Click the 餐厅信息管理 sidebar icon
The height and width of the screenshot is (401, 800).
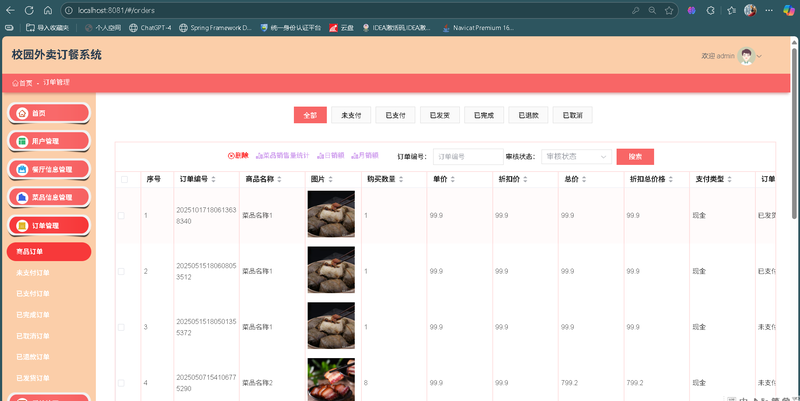click(x=22, y=169)
